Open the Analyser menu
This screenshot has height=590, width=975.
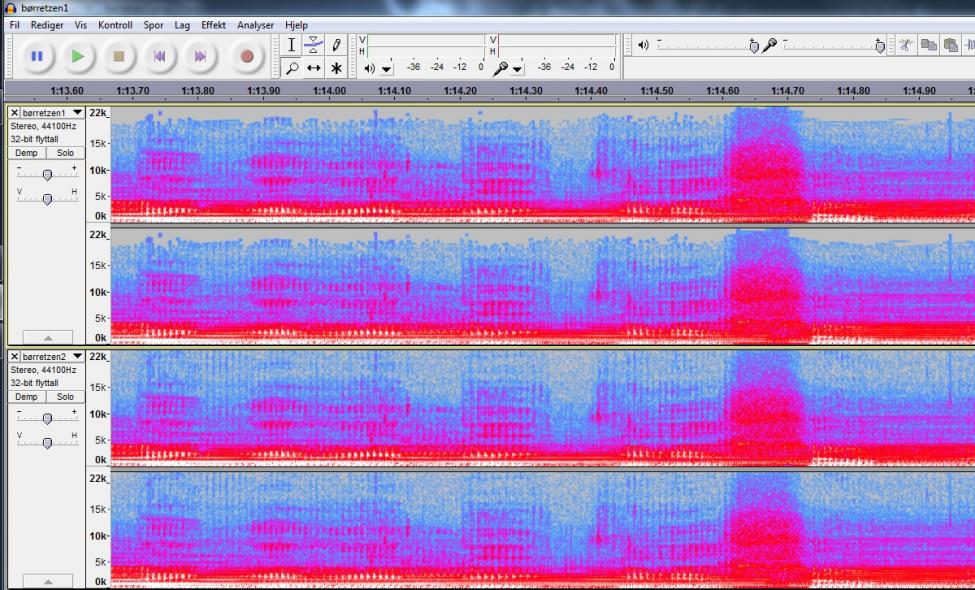(255, 25)
